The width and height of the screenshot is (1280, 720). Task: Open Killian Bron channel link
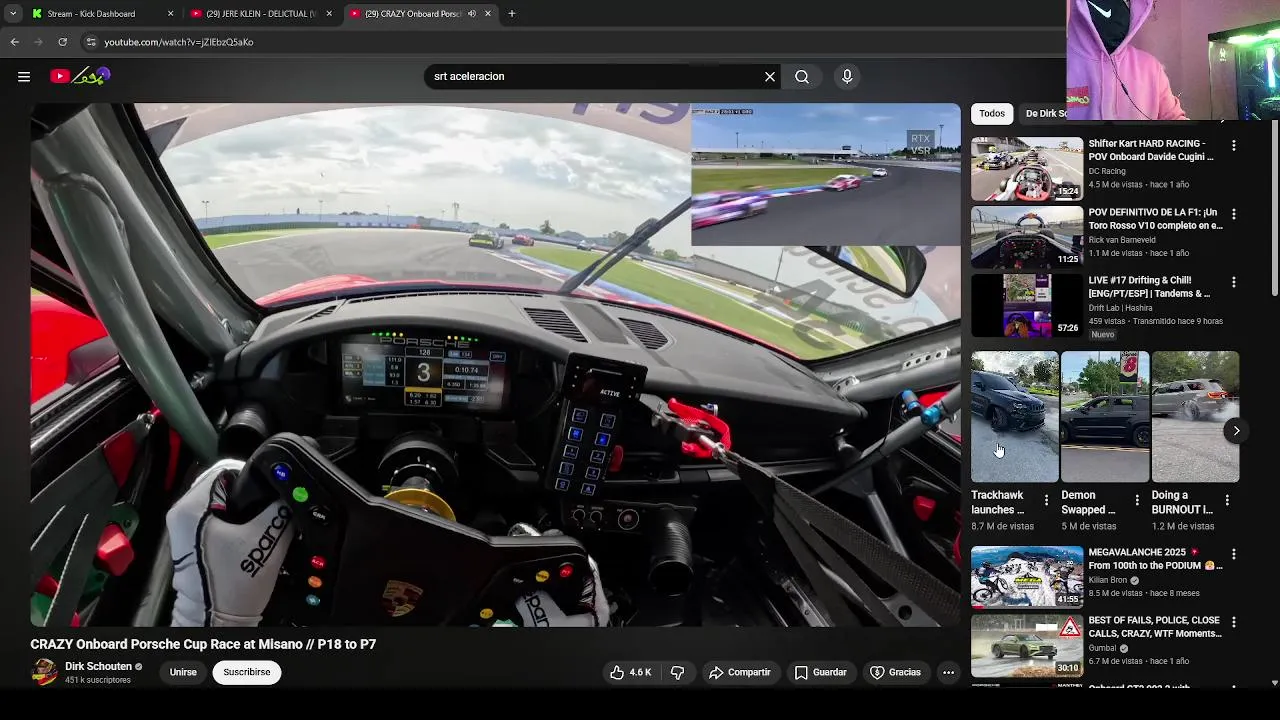point(1108,580)
